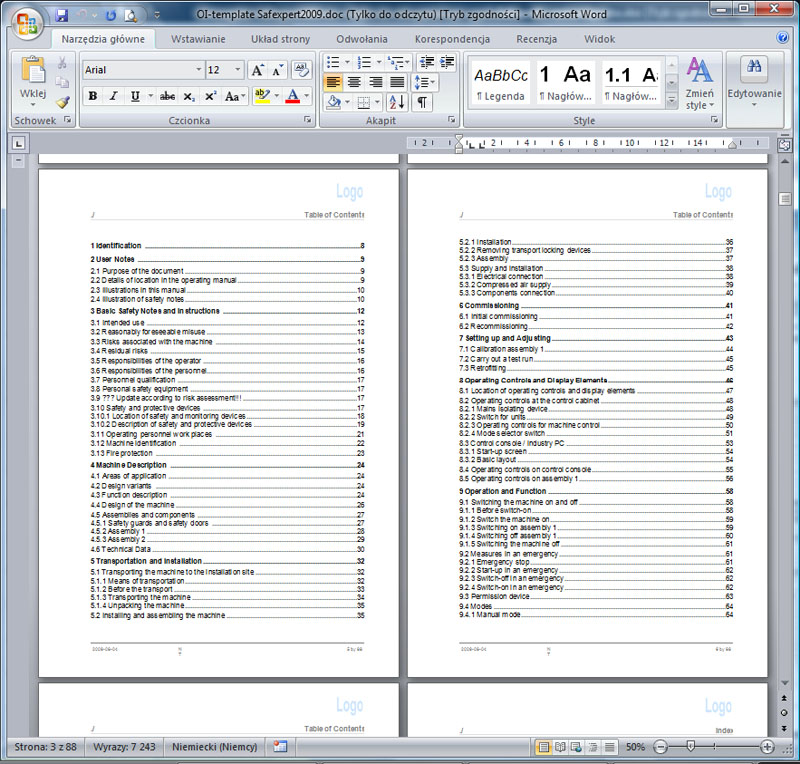Open Word Help question mark icon
Image resolution: width=800 pixels, height=764 pixels.
pyautogui.click(x=783, y=38)
